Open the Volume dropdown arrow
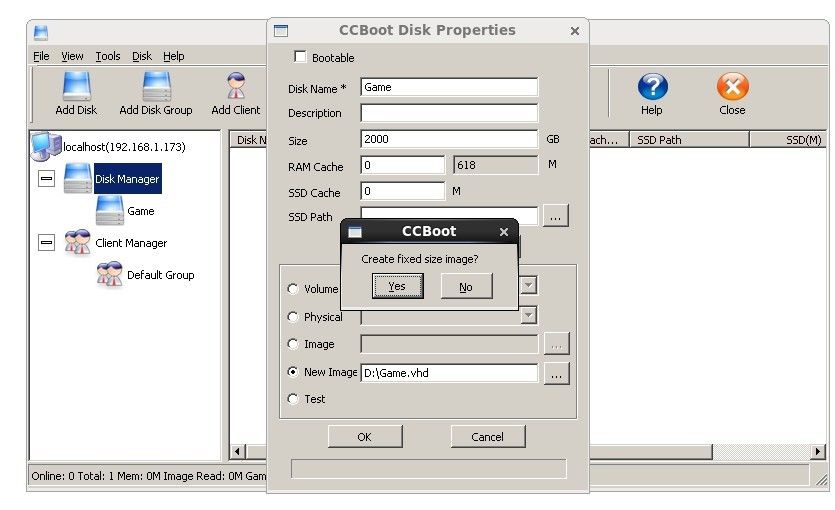Screen dimensions: 835x510 click(528, 285)
